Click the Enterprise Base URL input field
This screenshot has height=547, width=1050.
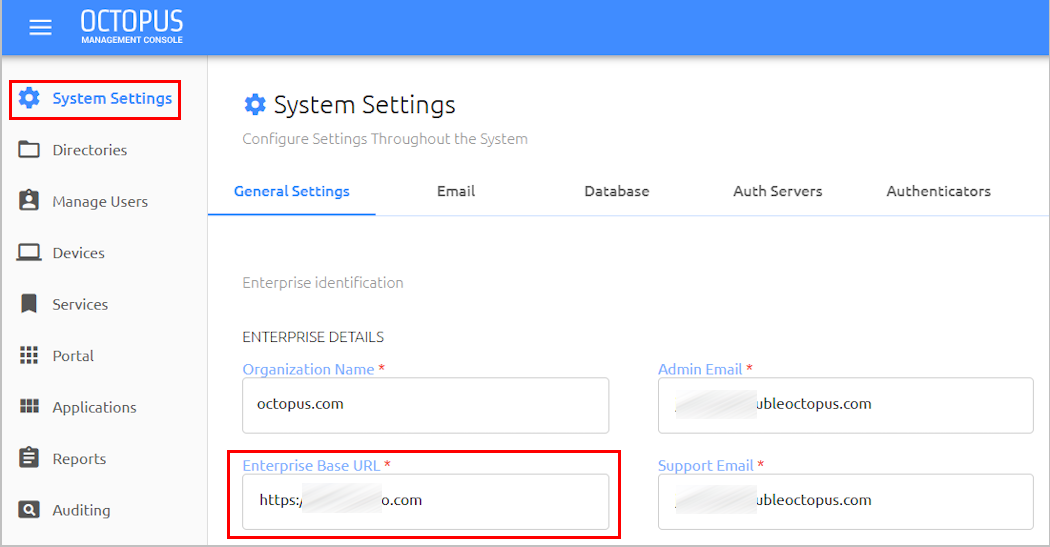click(x=425, y=501)
